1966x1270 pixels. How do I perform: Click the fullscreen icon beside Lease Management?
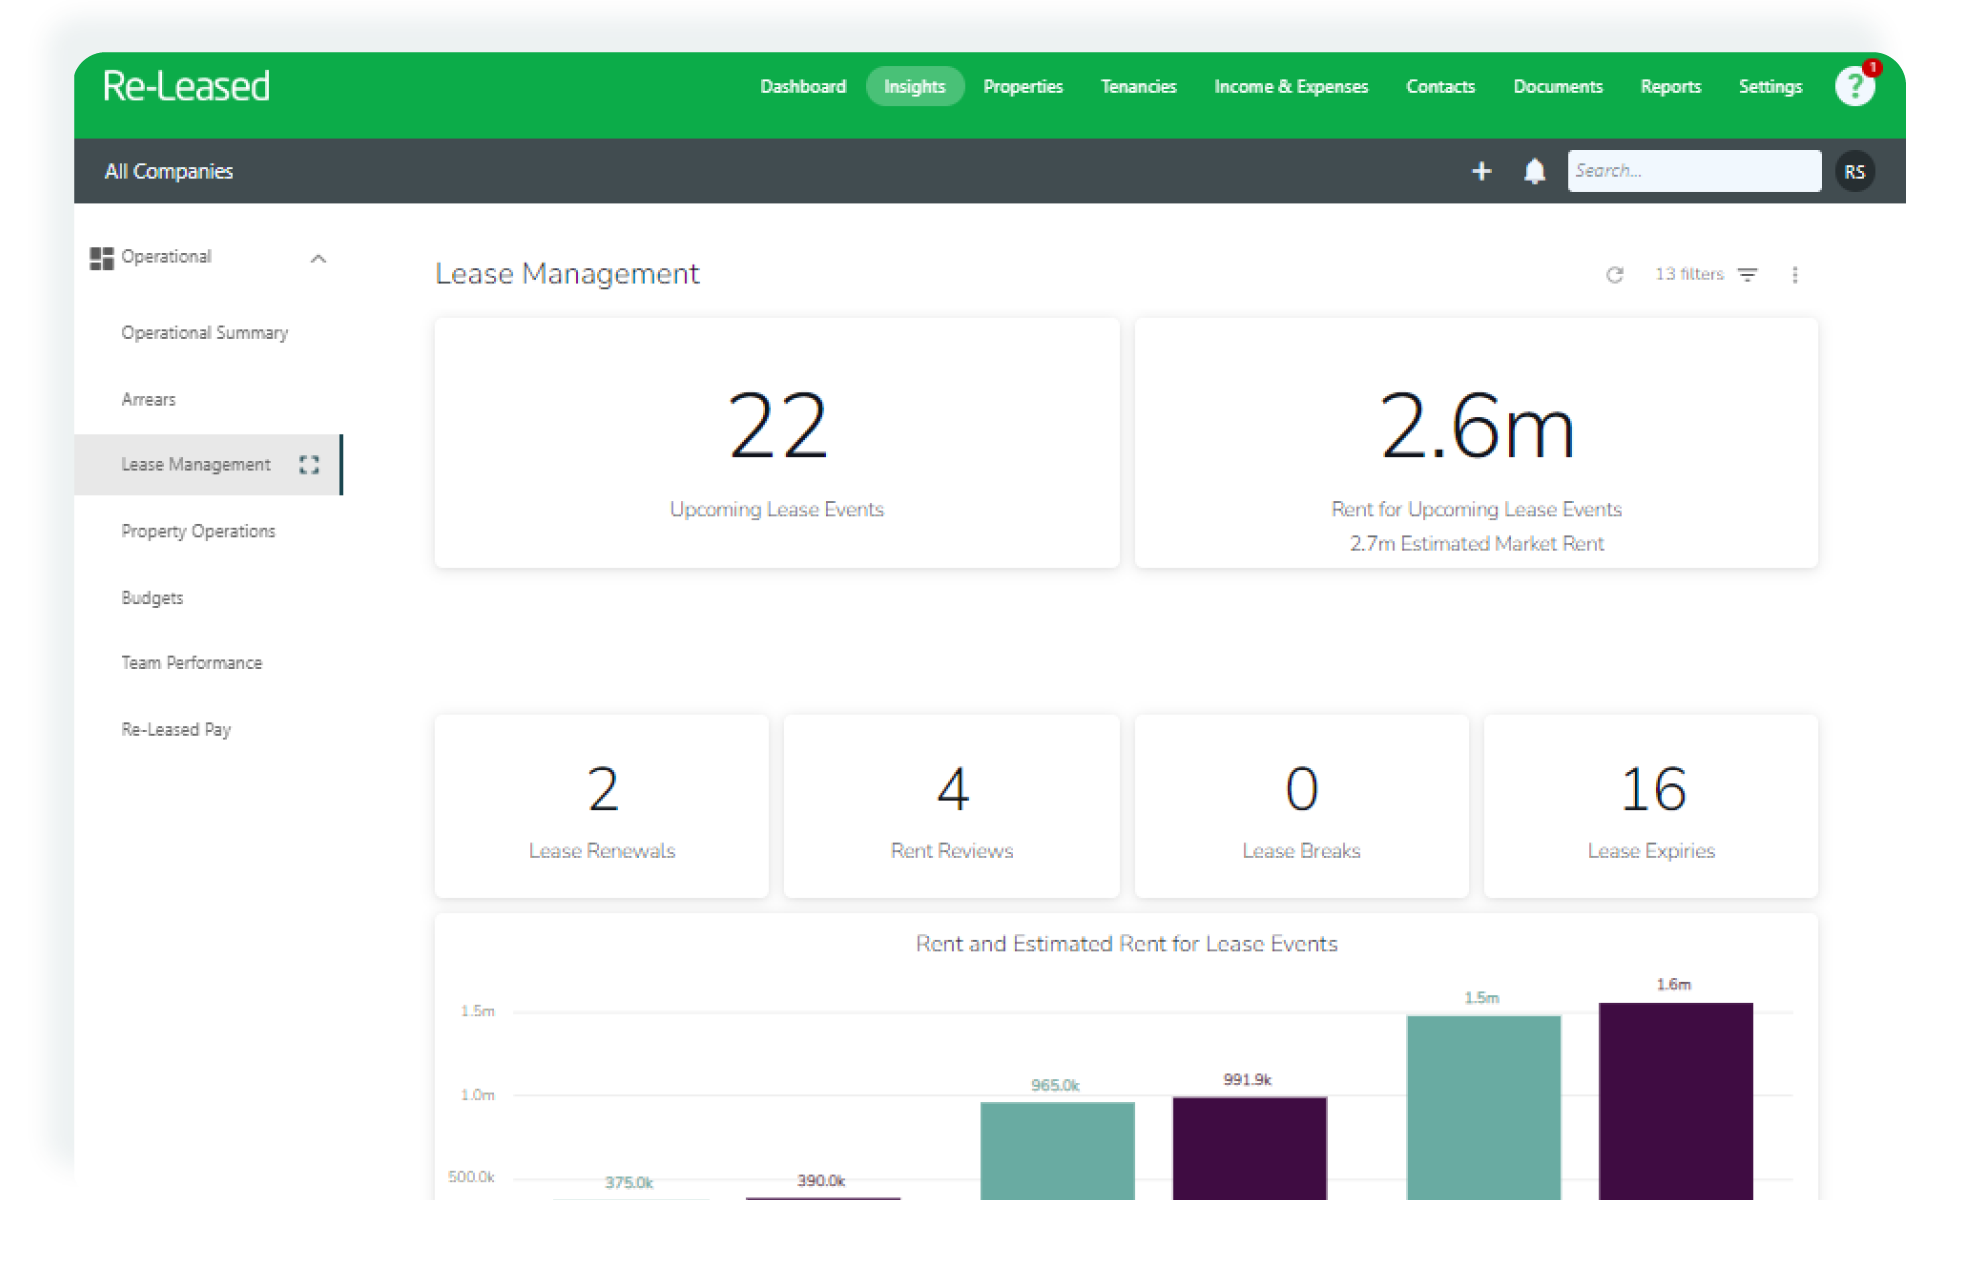[309, 465]
